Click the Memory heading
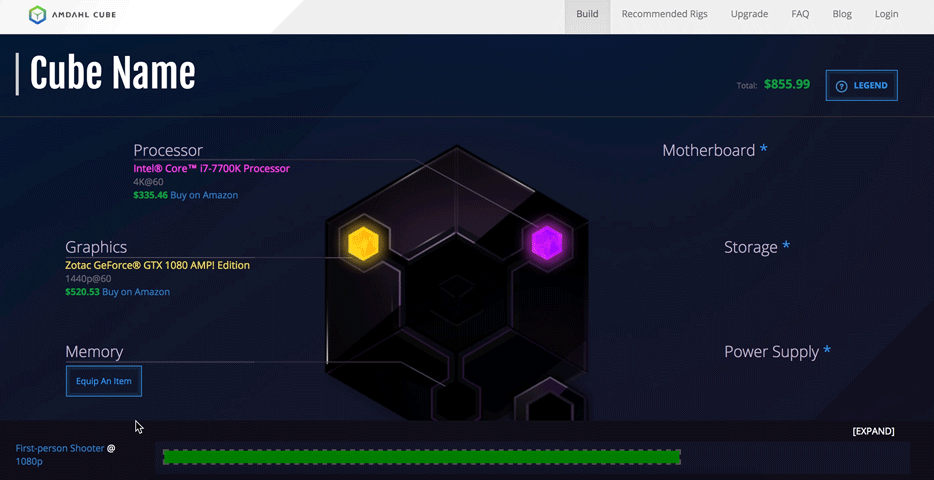The width and height of the screenshot is (934, 480). [x=94, y=352]
